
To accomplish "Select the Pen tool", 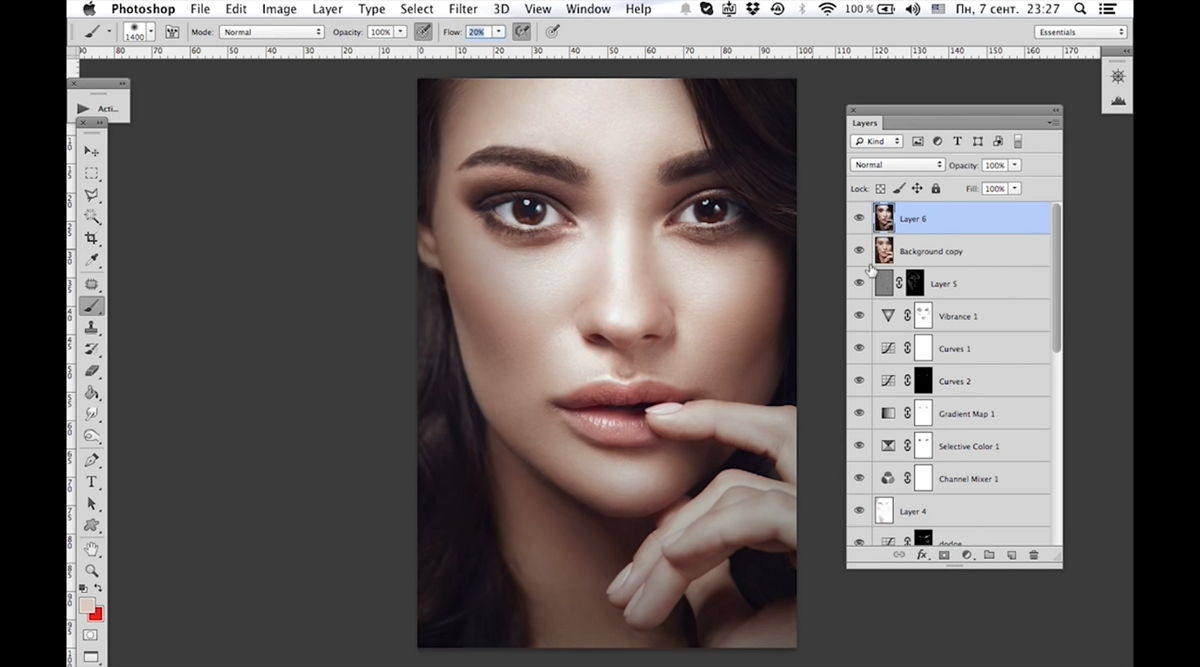I will click(91, 460).
